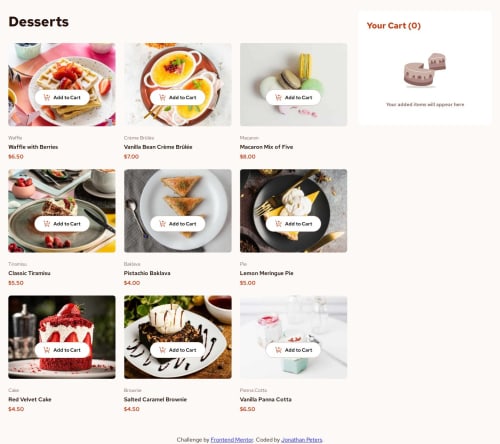Click cart icon on Pistachio Baklava button

click(x=162, y=224)
